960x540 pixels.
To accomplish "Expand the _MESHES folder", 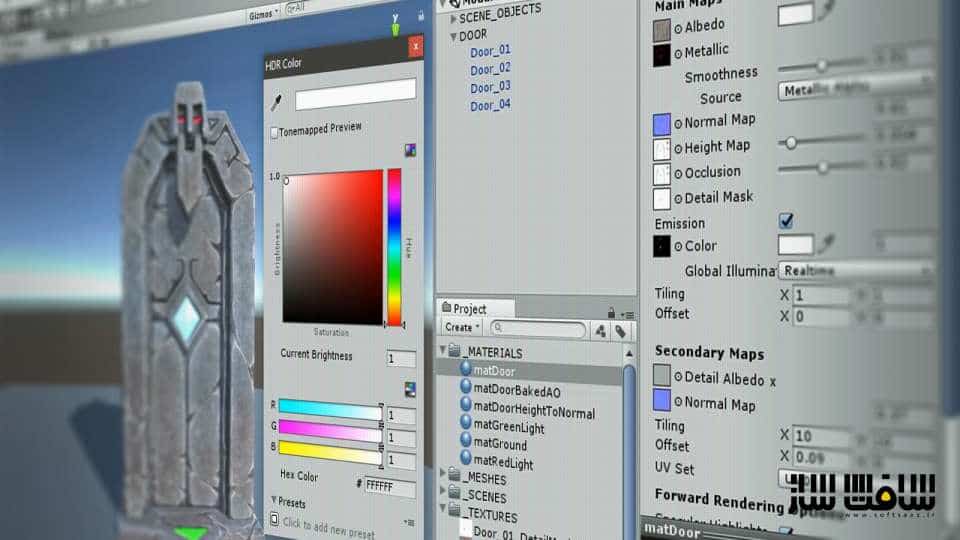I will [x=443, y=472].
